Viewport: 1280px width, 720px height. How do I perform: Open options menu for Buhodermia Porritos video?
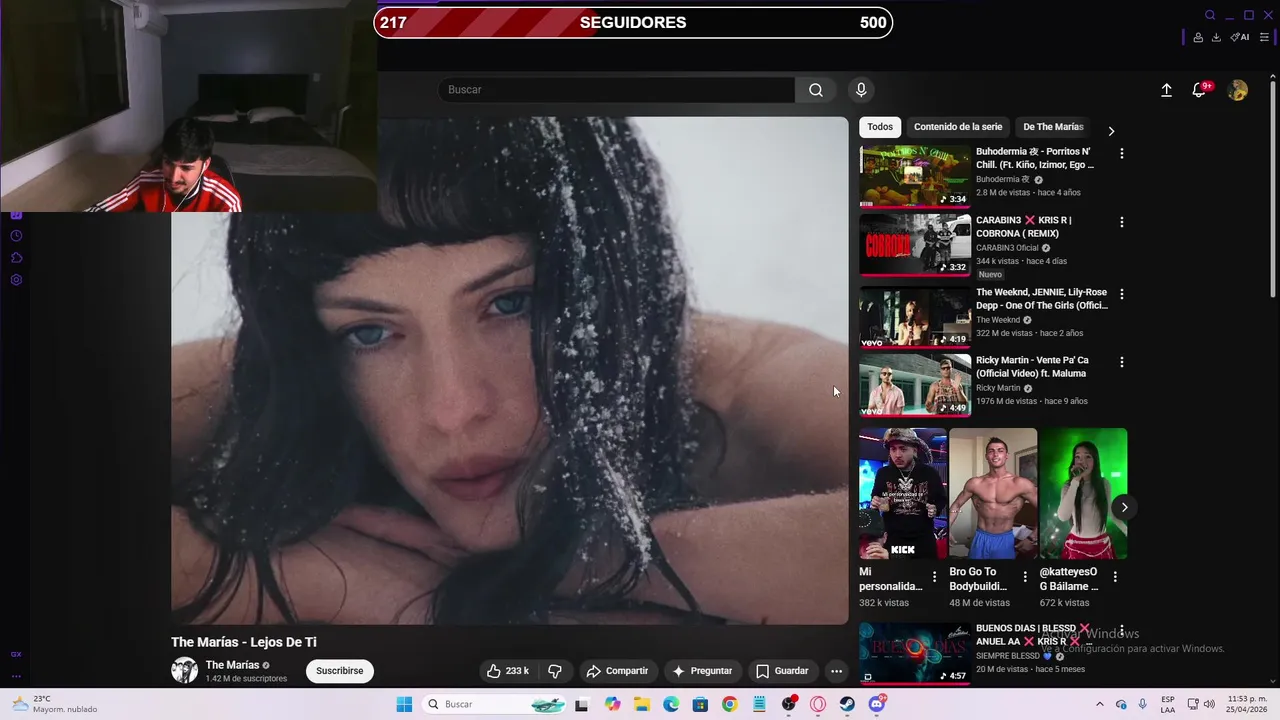click(x=1122, y=154)
